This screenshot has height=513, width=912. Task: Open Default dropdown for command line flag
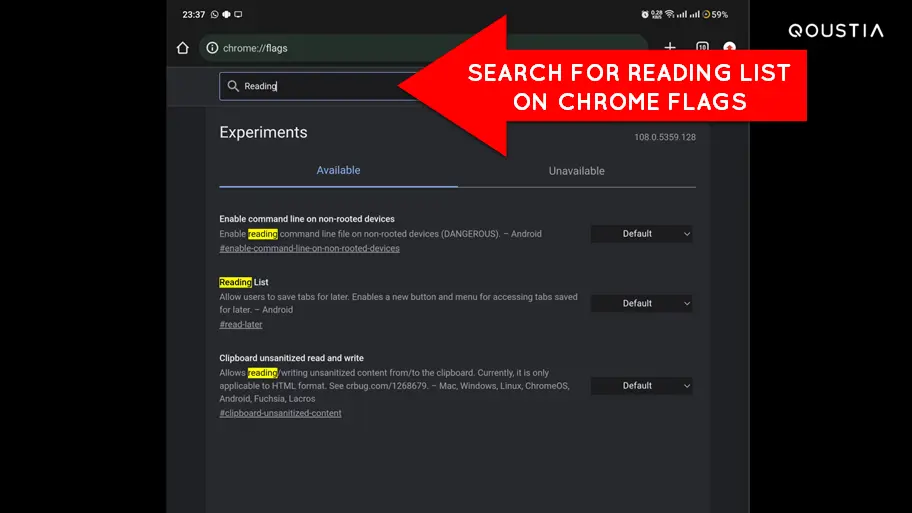pyautogui.click(x=642, y=234)
